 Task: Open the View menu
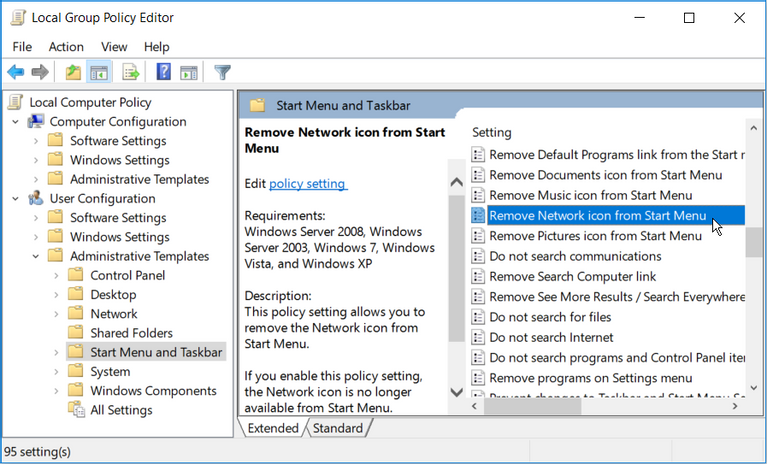[114, 47]
